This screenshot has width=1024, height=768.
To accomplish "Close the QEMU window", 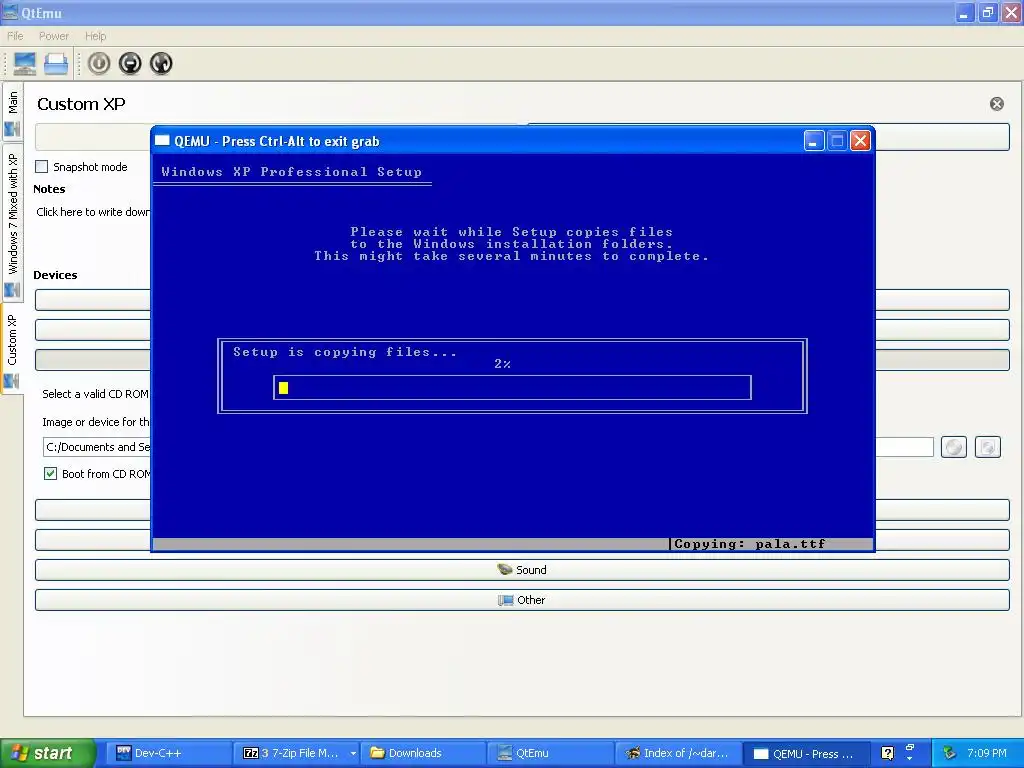I will pyautogui.click(x=861, y=141).
